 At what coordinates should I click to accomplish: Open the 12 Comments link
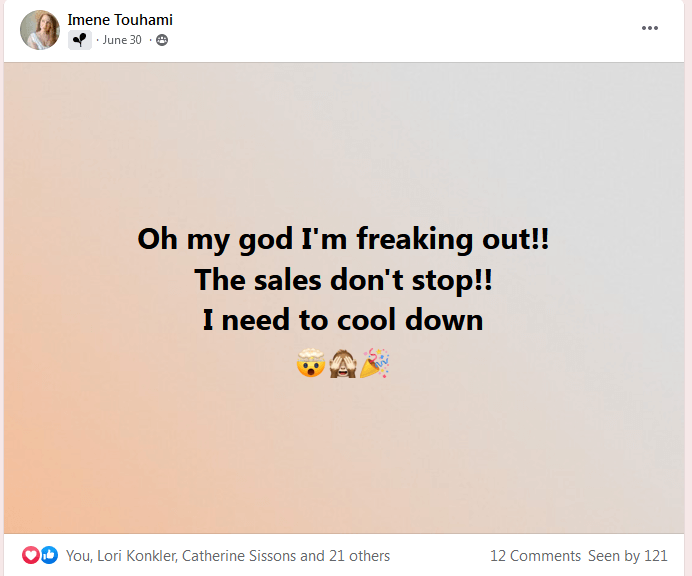(x=535, y=556)
